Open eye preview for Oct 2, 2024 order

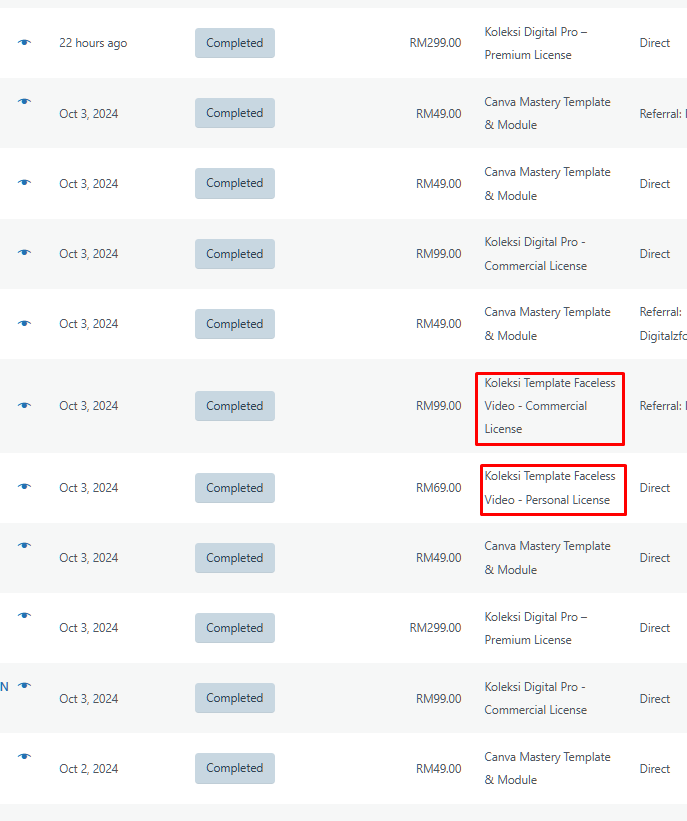coord(24,756)
